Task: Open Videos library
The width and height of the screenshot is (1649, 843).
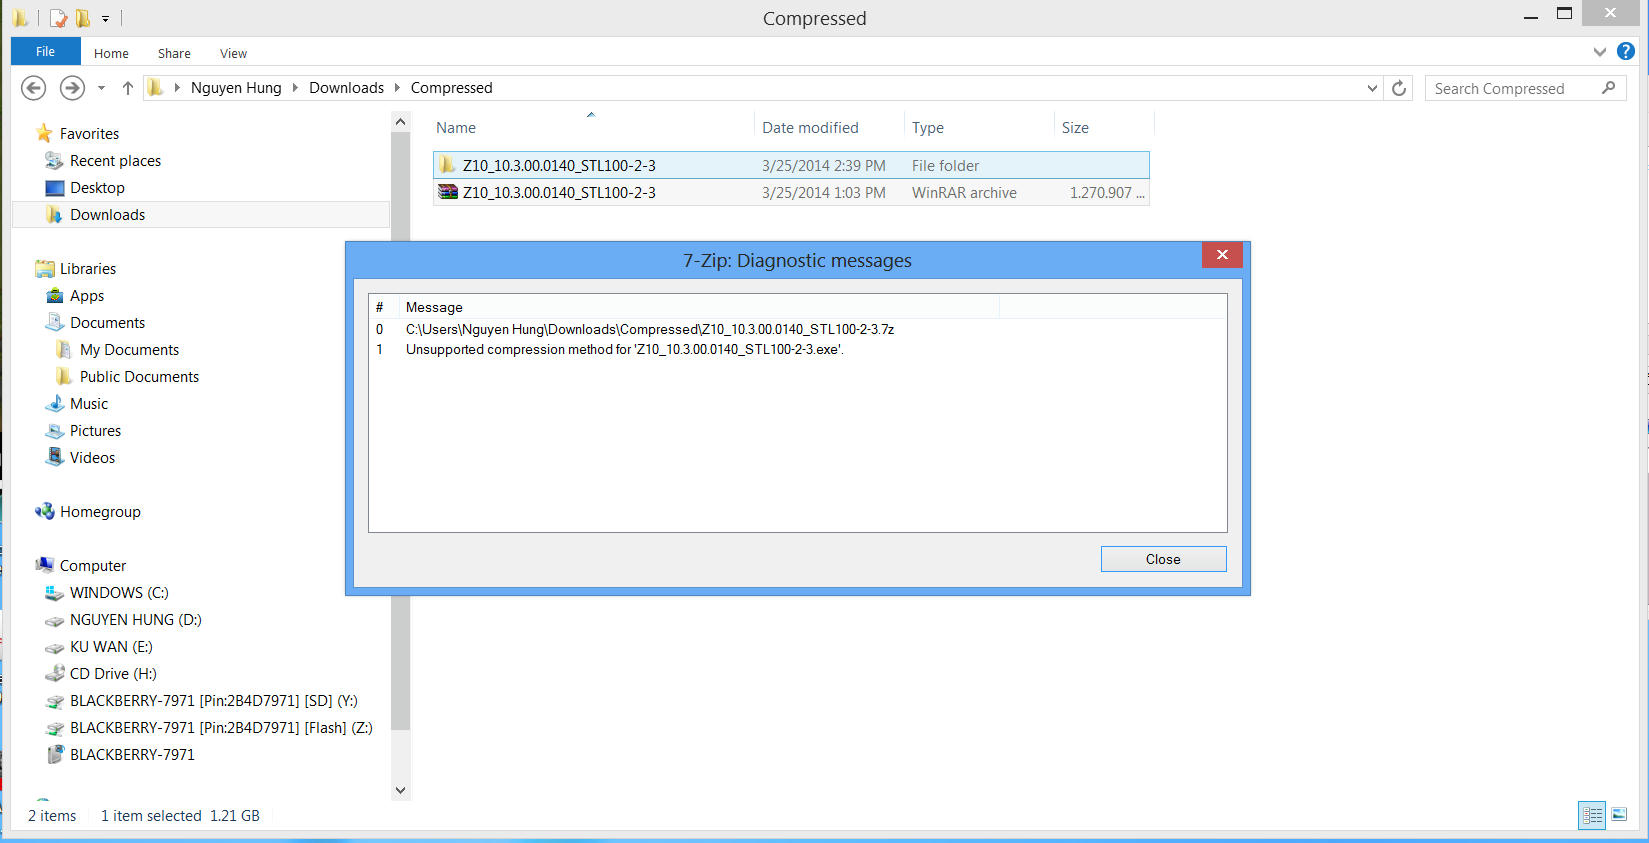Action: point(92,457)
